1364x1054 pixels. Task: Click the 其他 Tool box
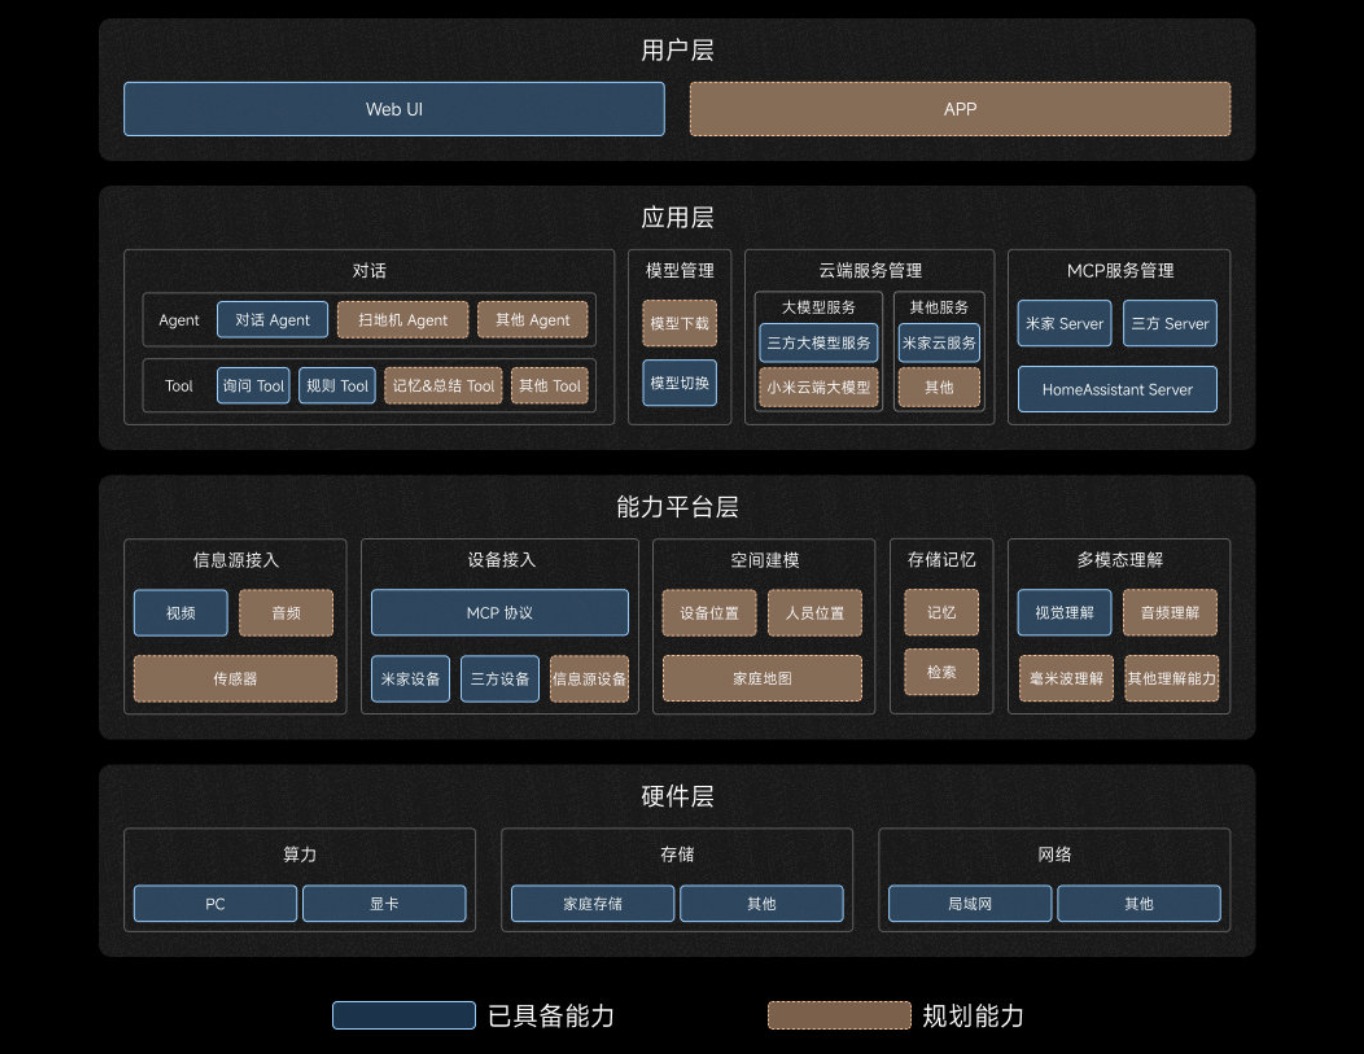click(549, 386)
